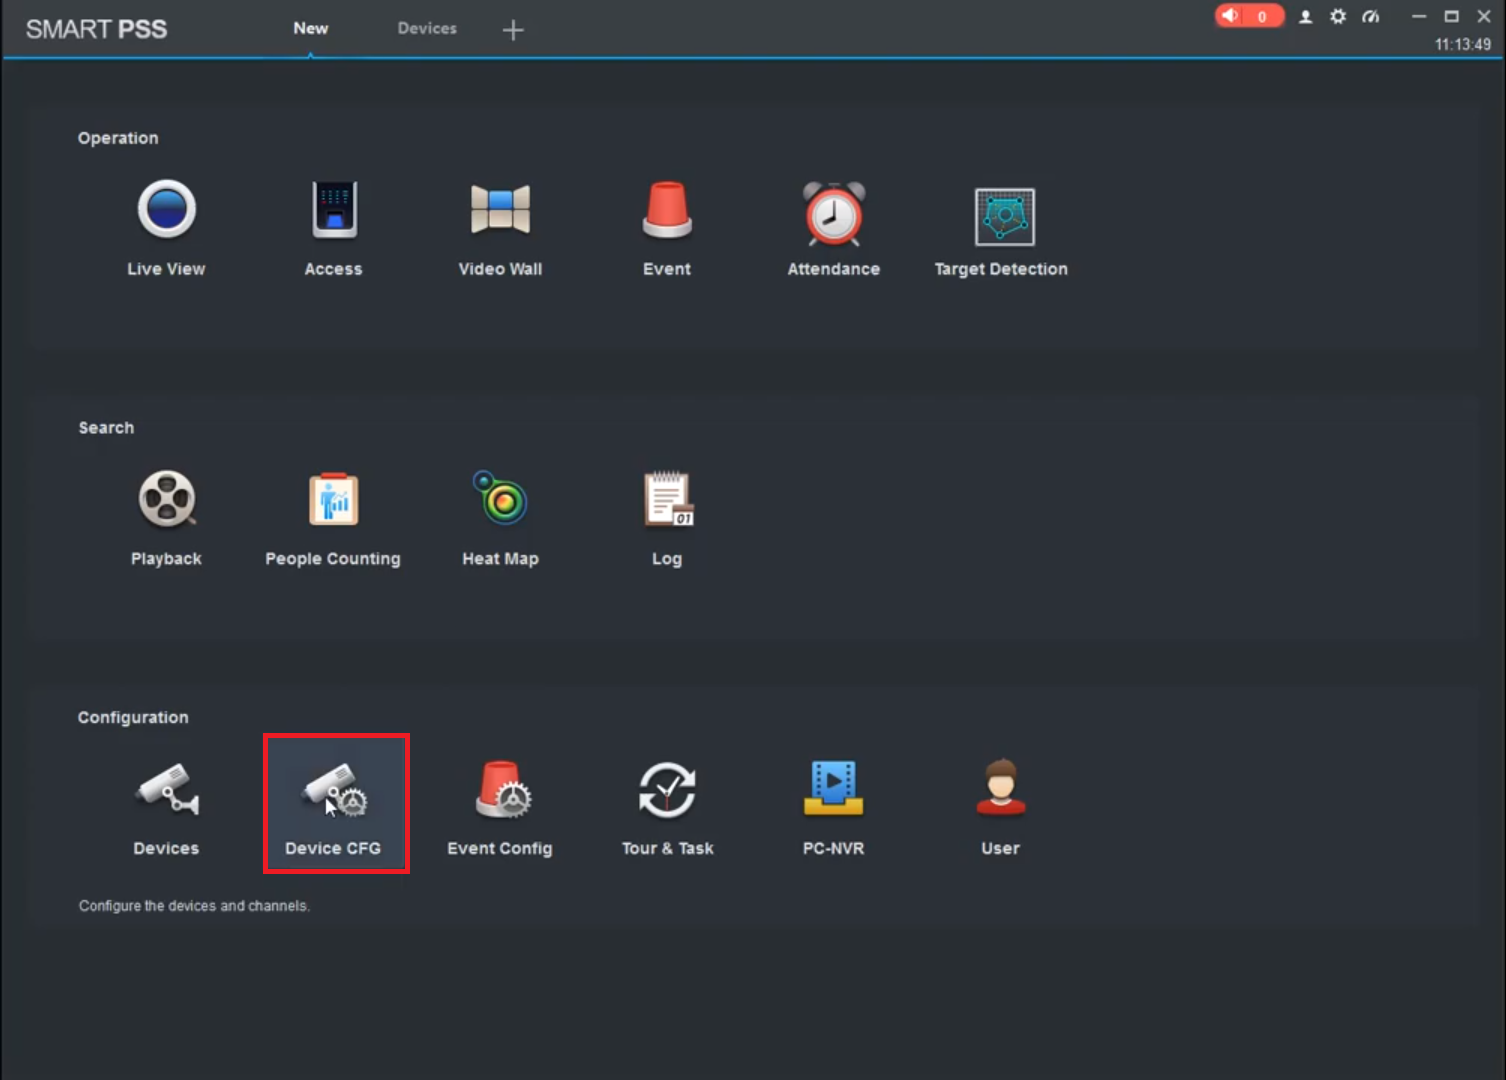This screenshot has width=1506, height=1080.
Task: Open People Counting report
Action: pyautogui.click(x=333, y=517)
